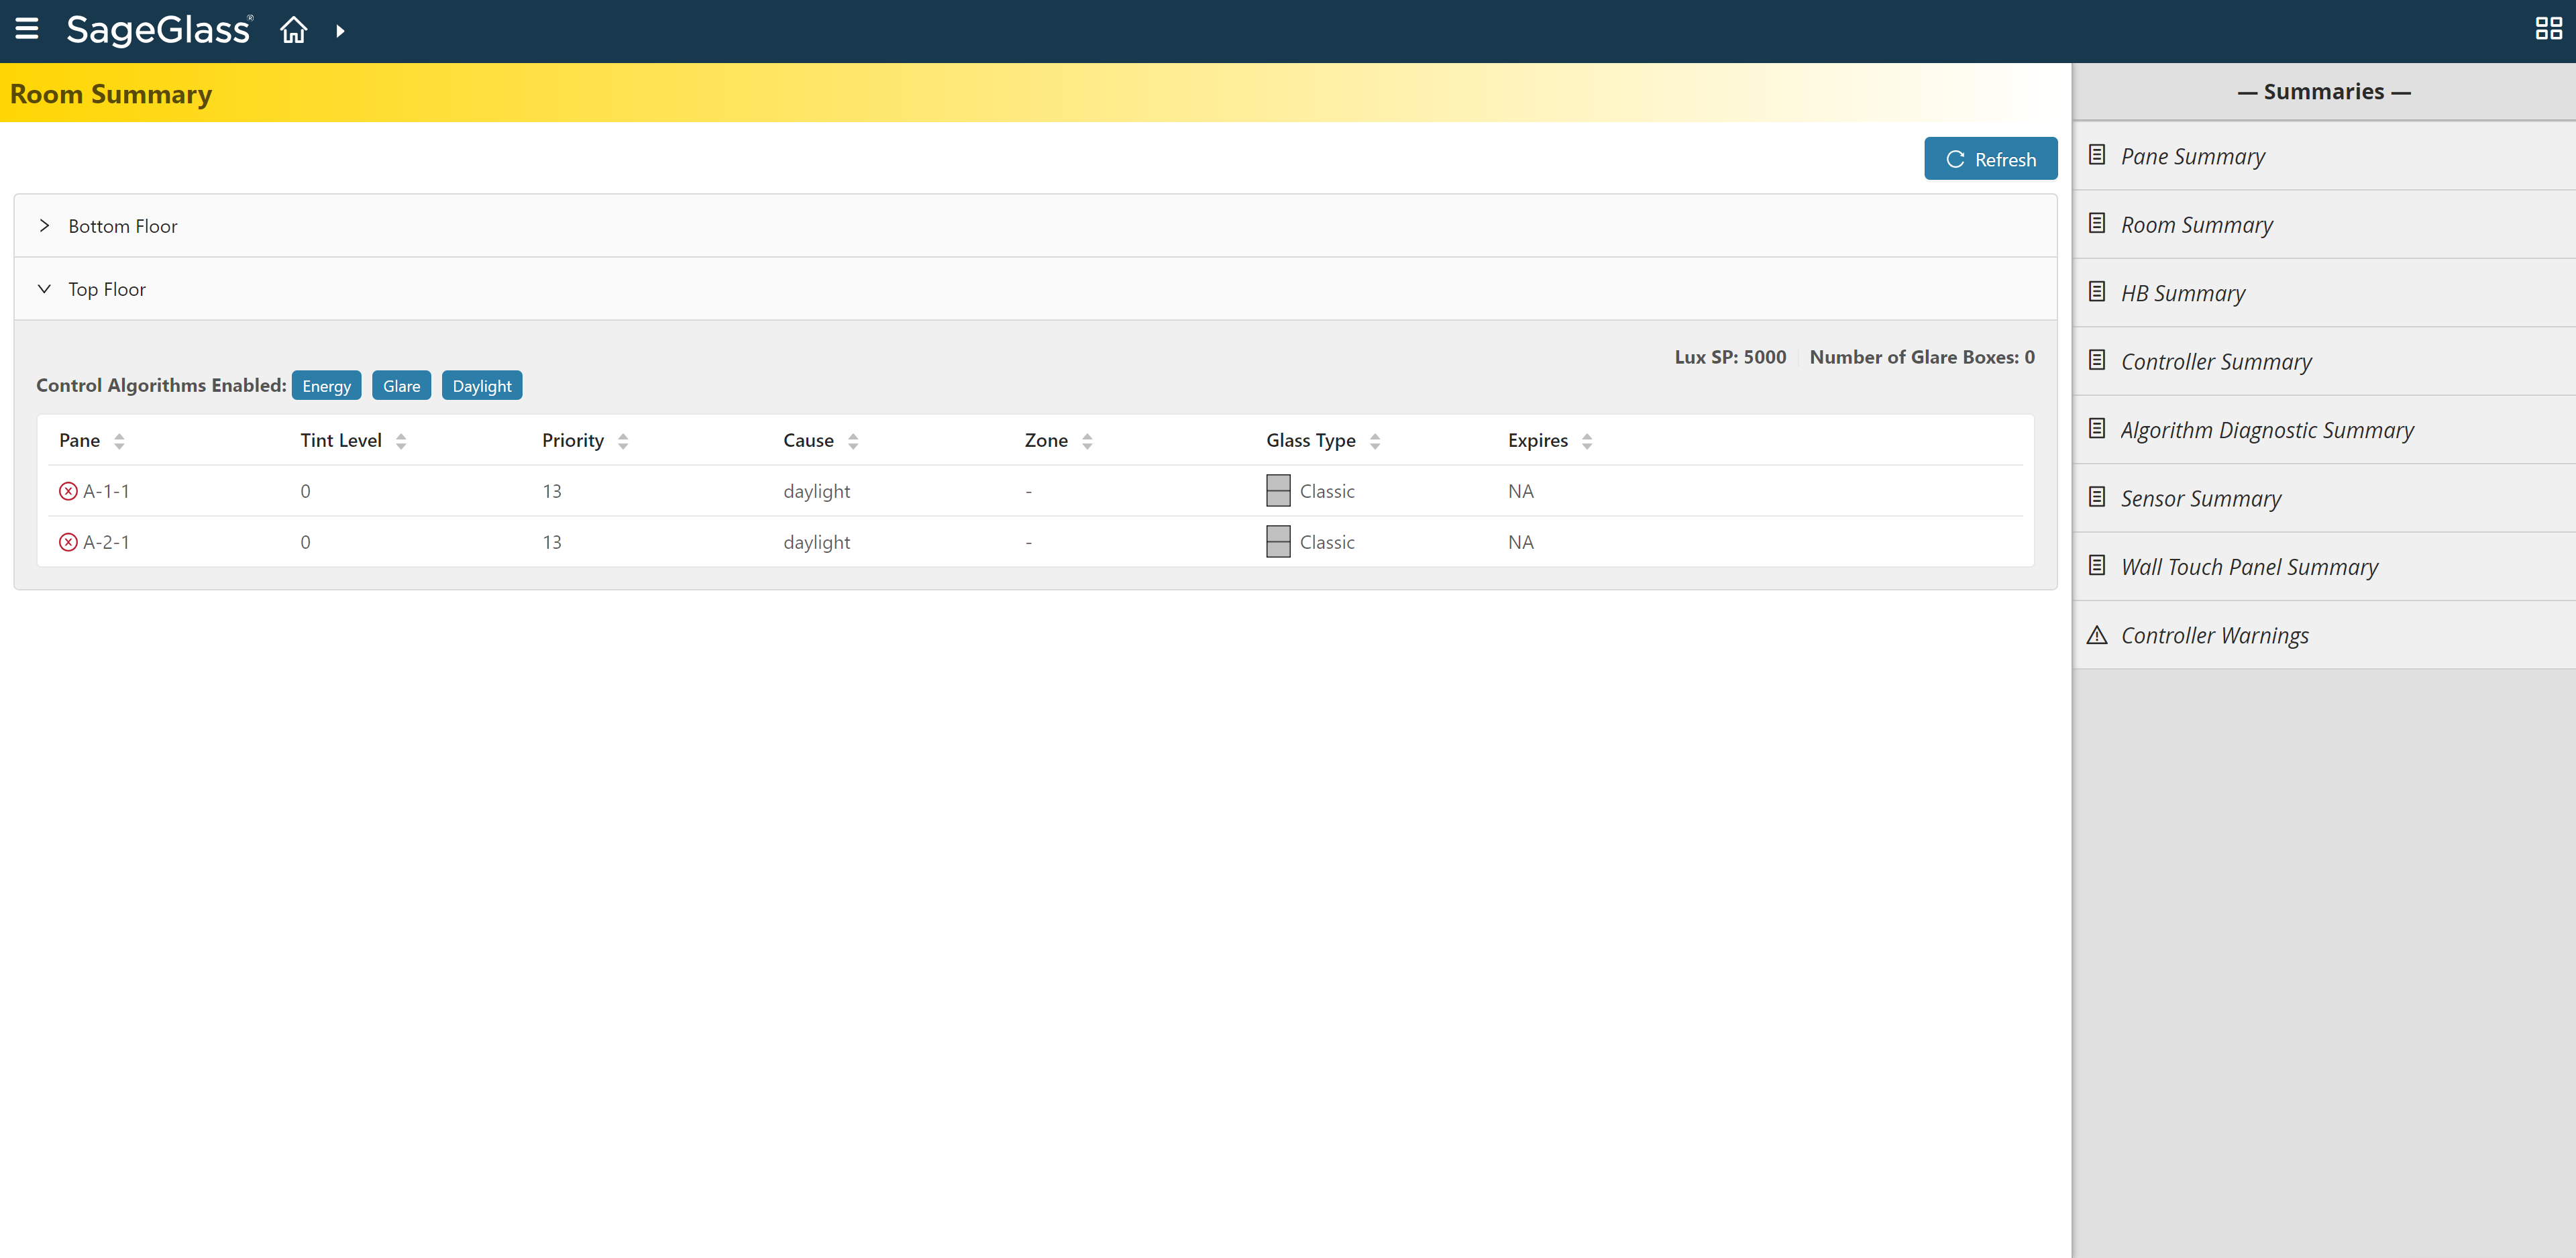This screenshot has width=2576, height=1258.
Task: Sort the table by Cause
Action: 853,441
